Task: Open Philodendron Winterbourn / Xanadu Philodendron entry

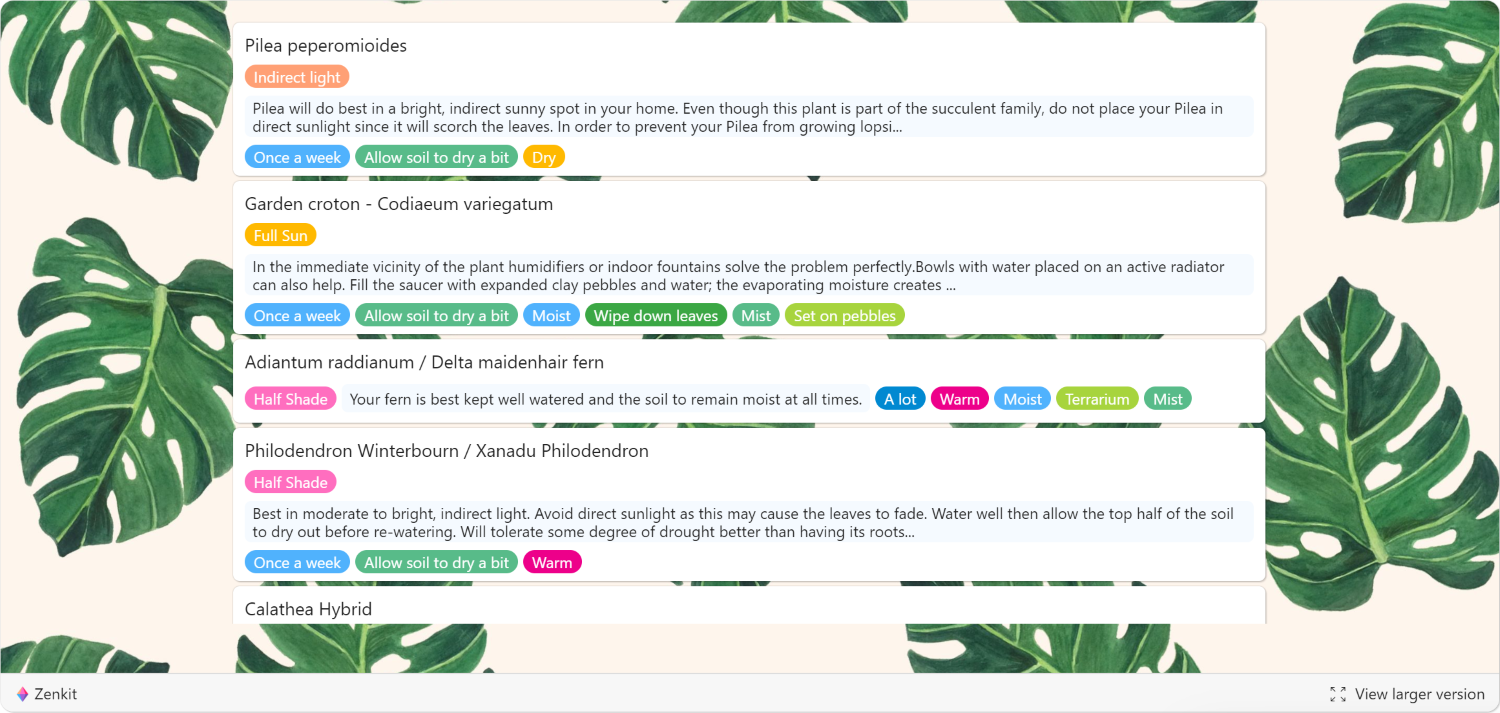Action: (447, 451)
